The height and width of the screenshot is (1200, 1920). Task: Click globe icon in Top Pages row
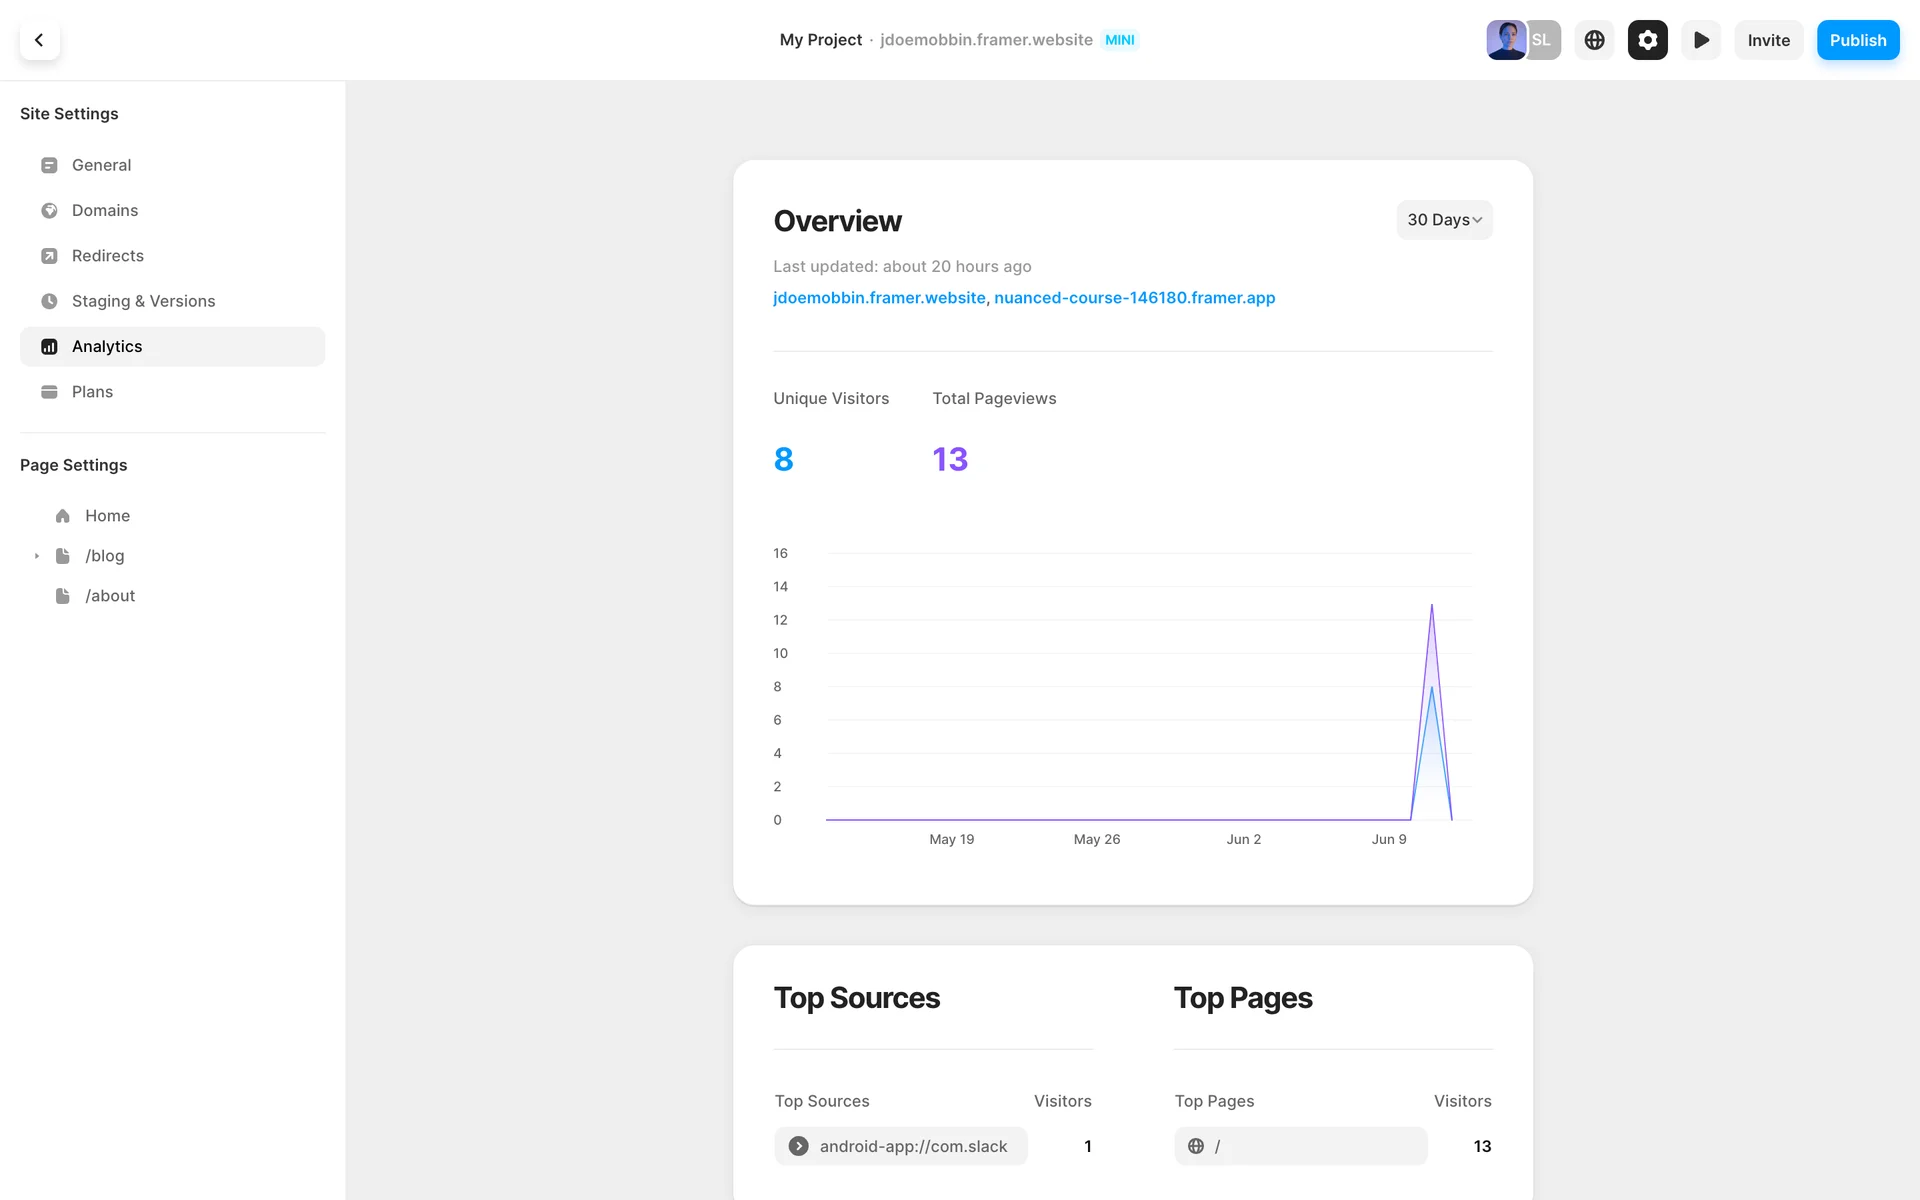tap(1195, 1146)
